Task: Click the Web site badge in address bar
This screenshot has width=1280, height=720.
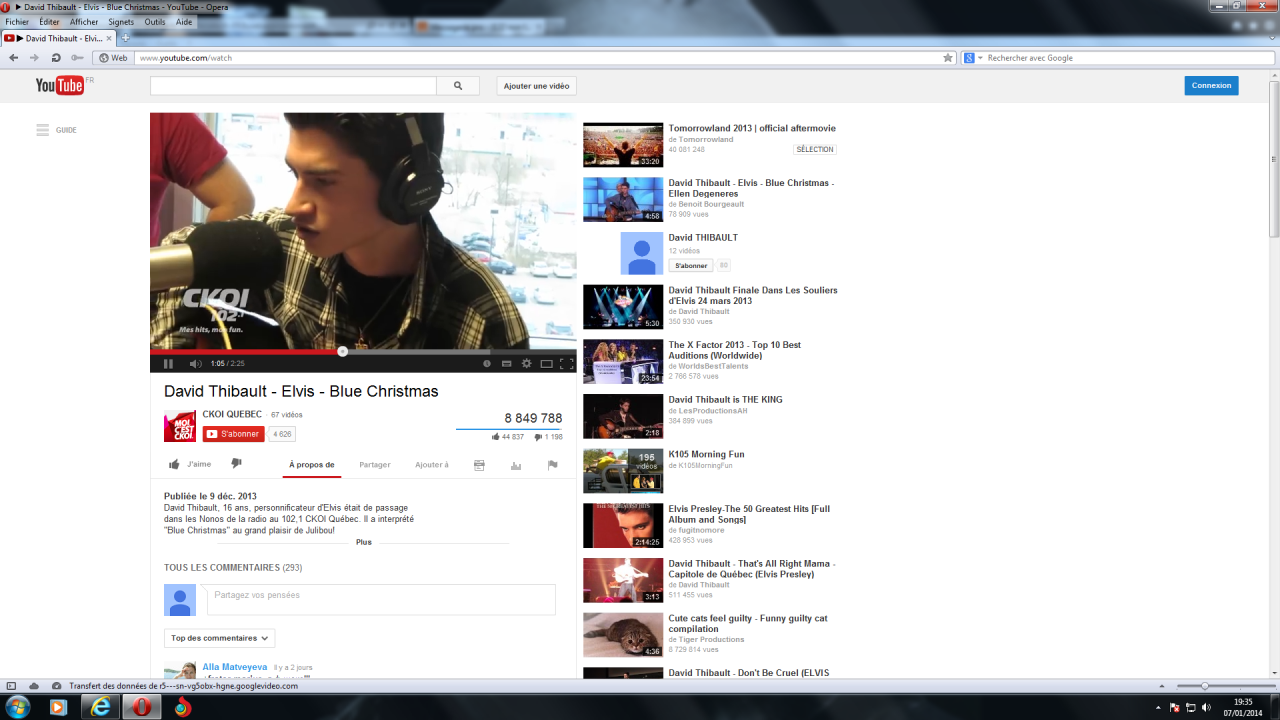Action: [113, 58]
